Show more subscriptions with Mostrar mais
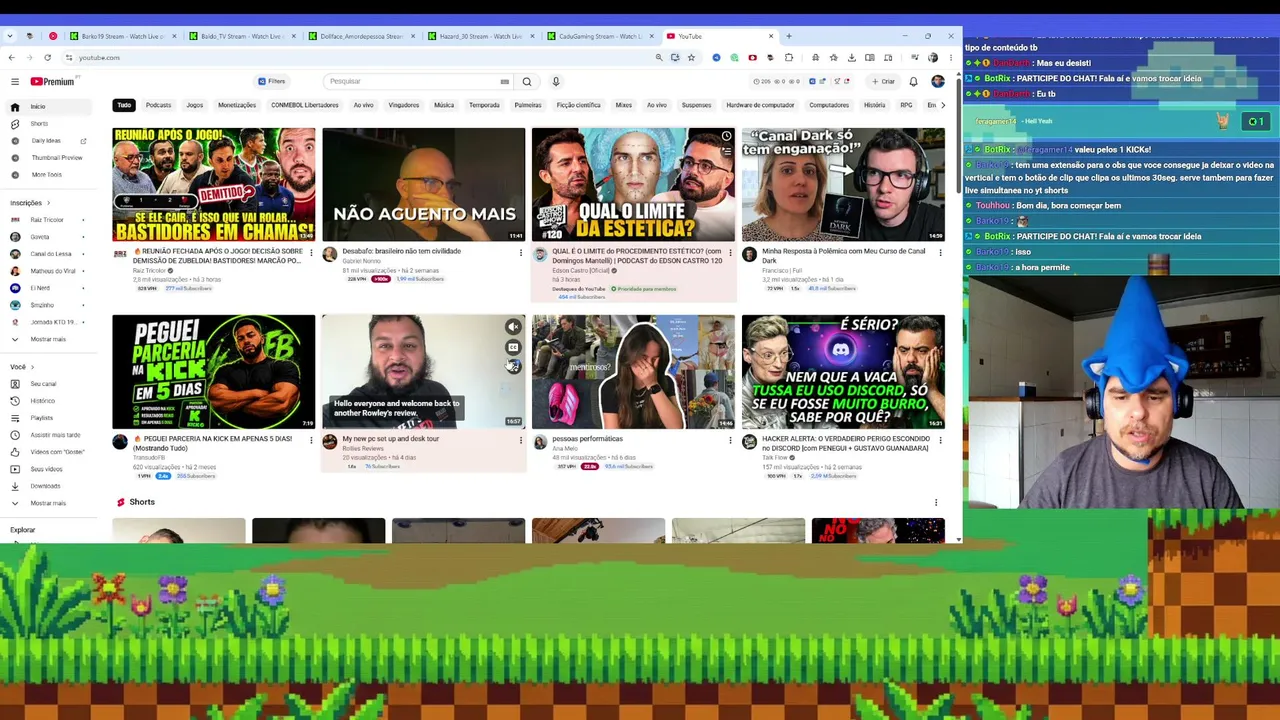The width and height of the screenshot is (1280, 720). 48,339
